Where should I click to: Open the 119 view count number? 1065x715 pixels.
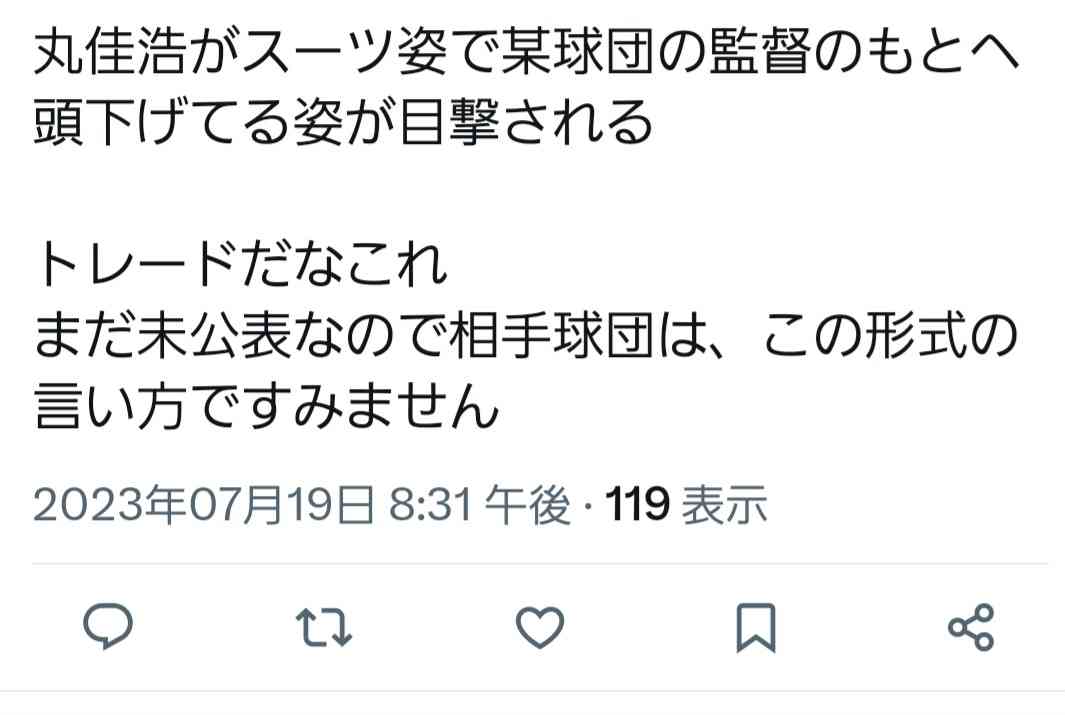click(637, 505)
